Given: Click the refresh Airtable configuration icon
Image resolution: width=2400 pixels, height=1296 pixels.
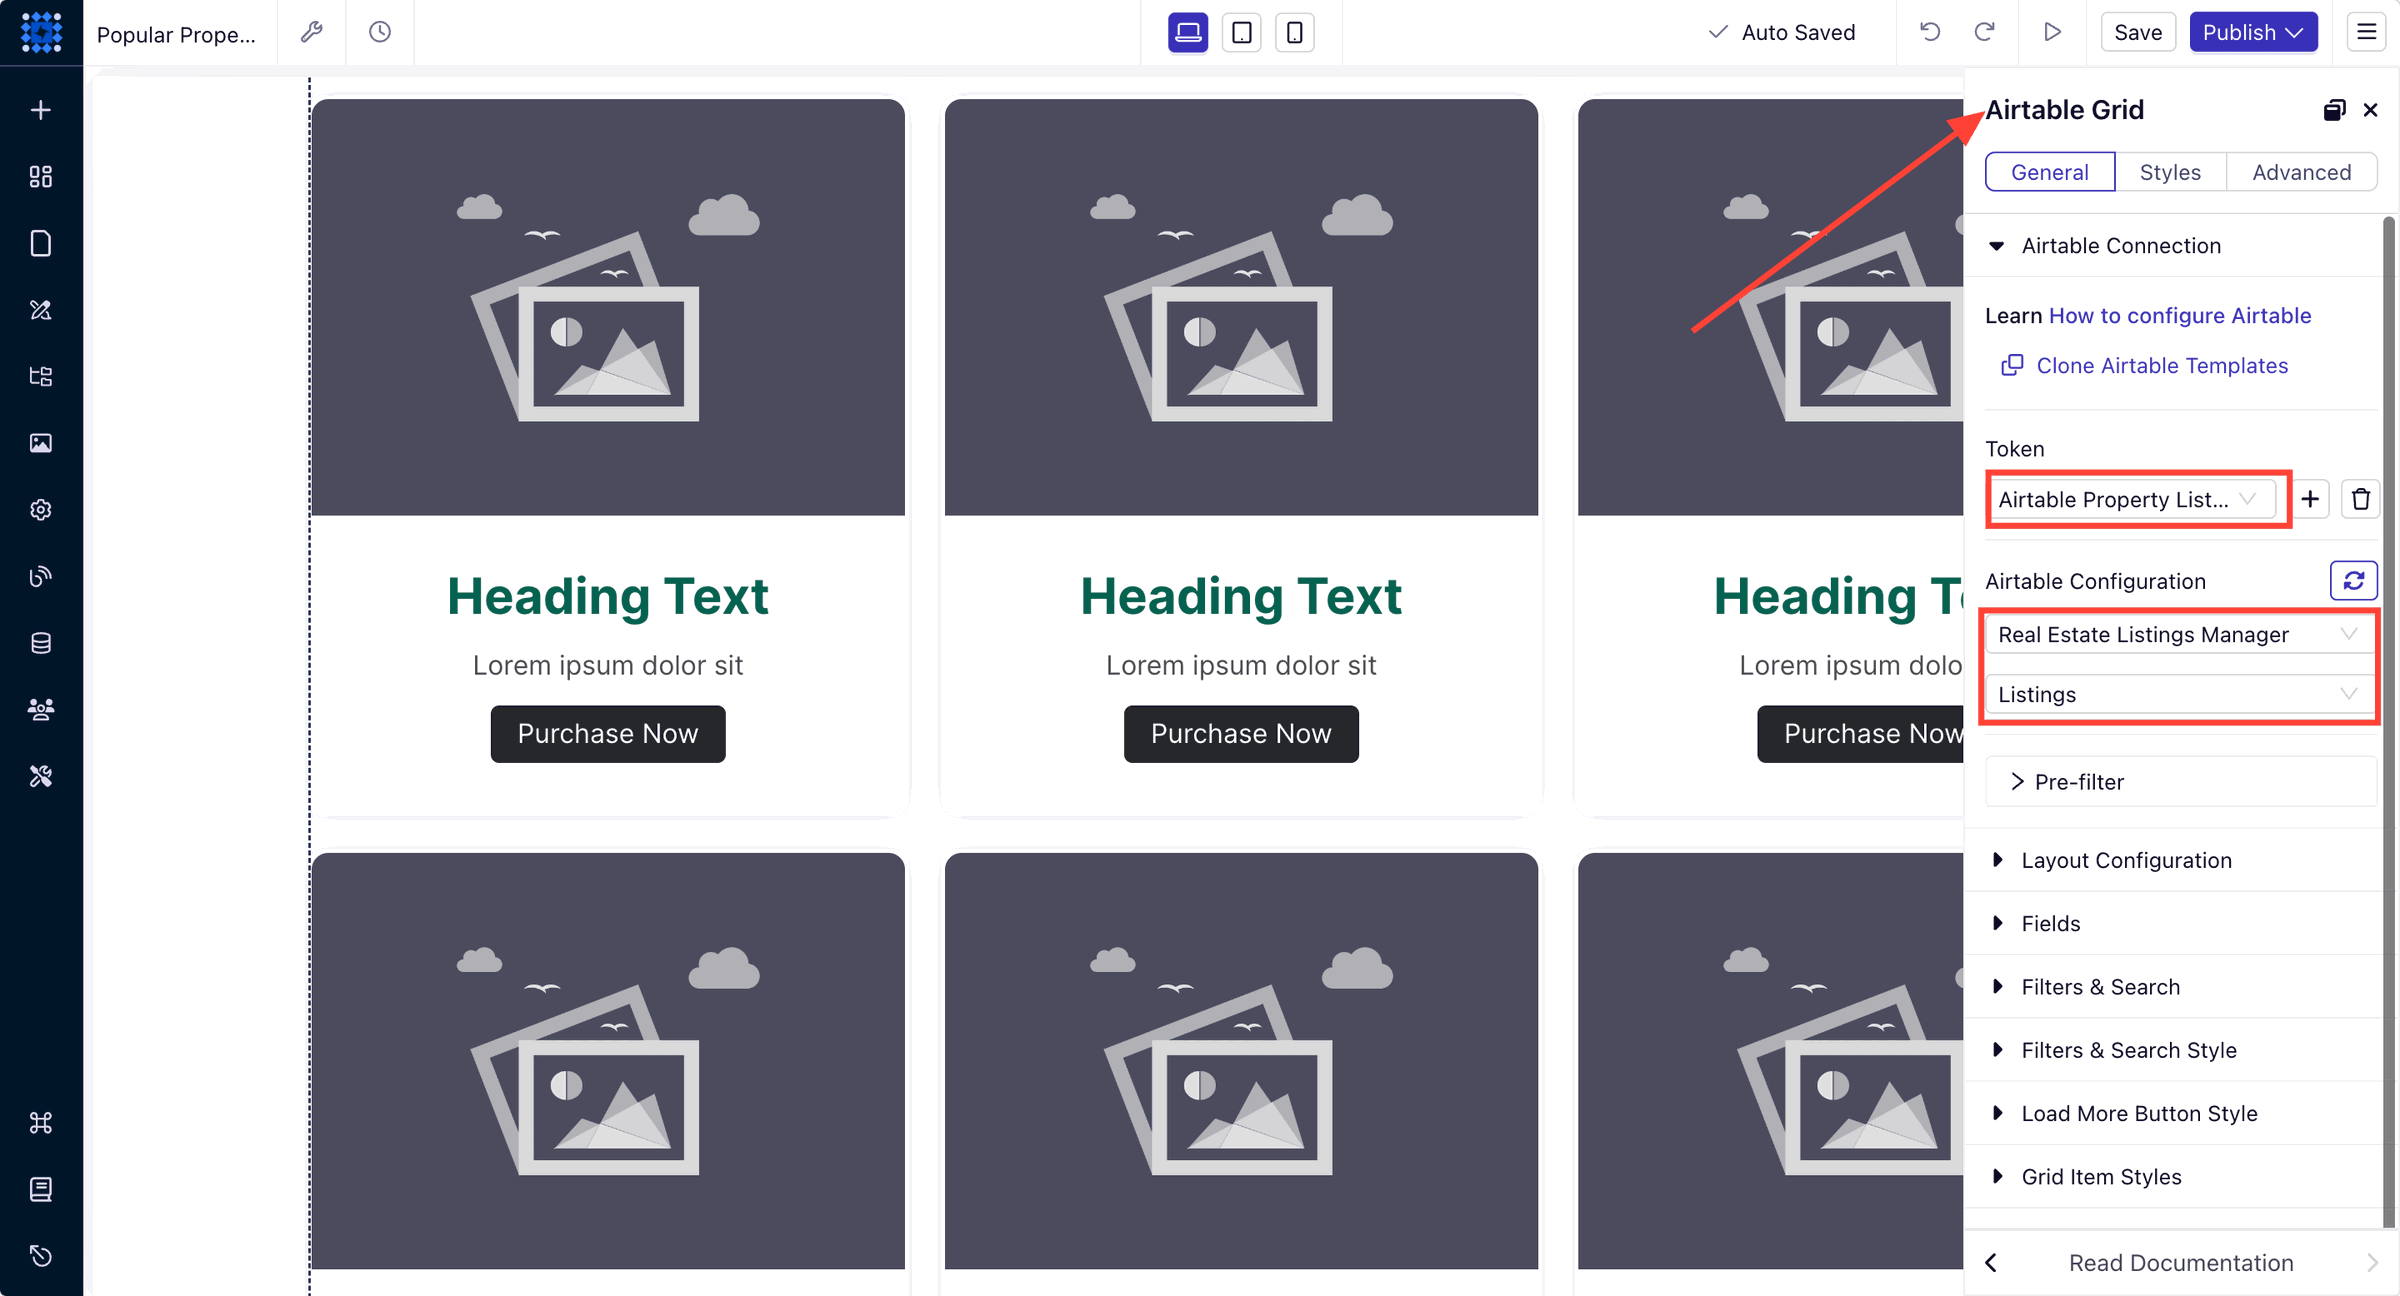Looking at the screenshot, I should tap(2357, 579).
